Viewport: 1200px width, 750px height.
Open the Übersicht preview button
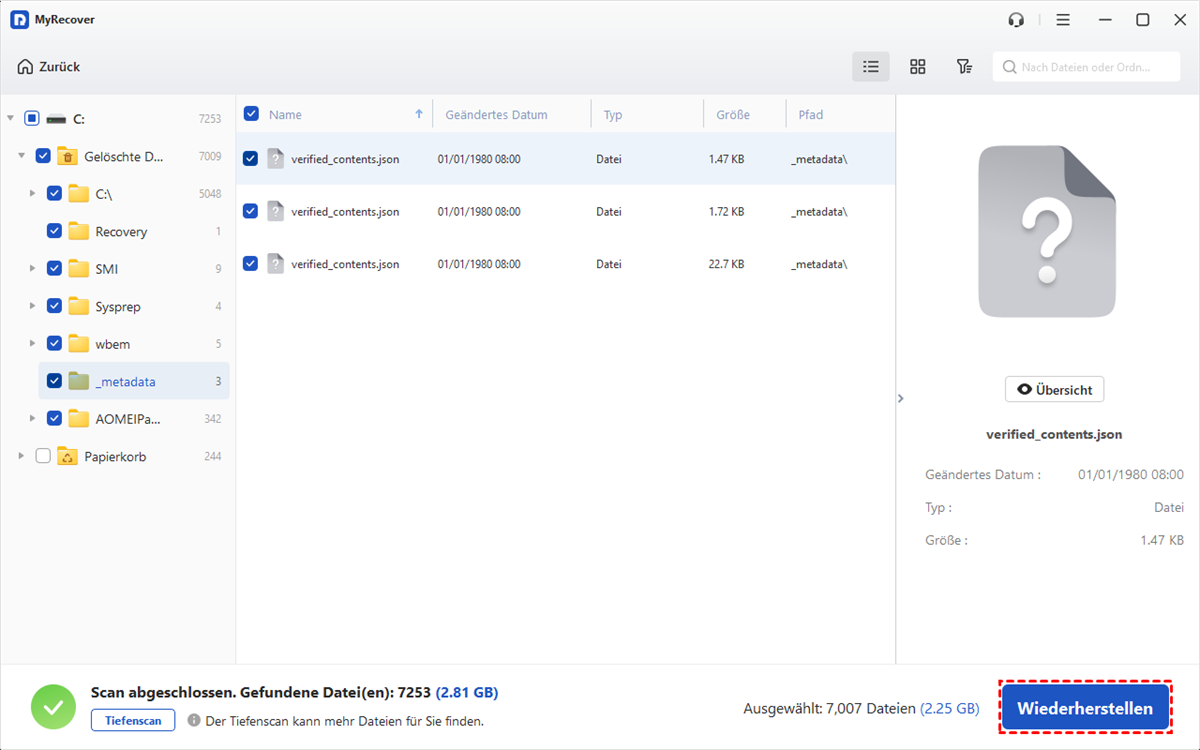pyautogui.click(x=1054, y=389)
